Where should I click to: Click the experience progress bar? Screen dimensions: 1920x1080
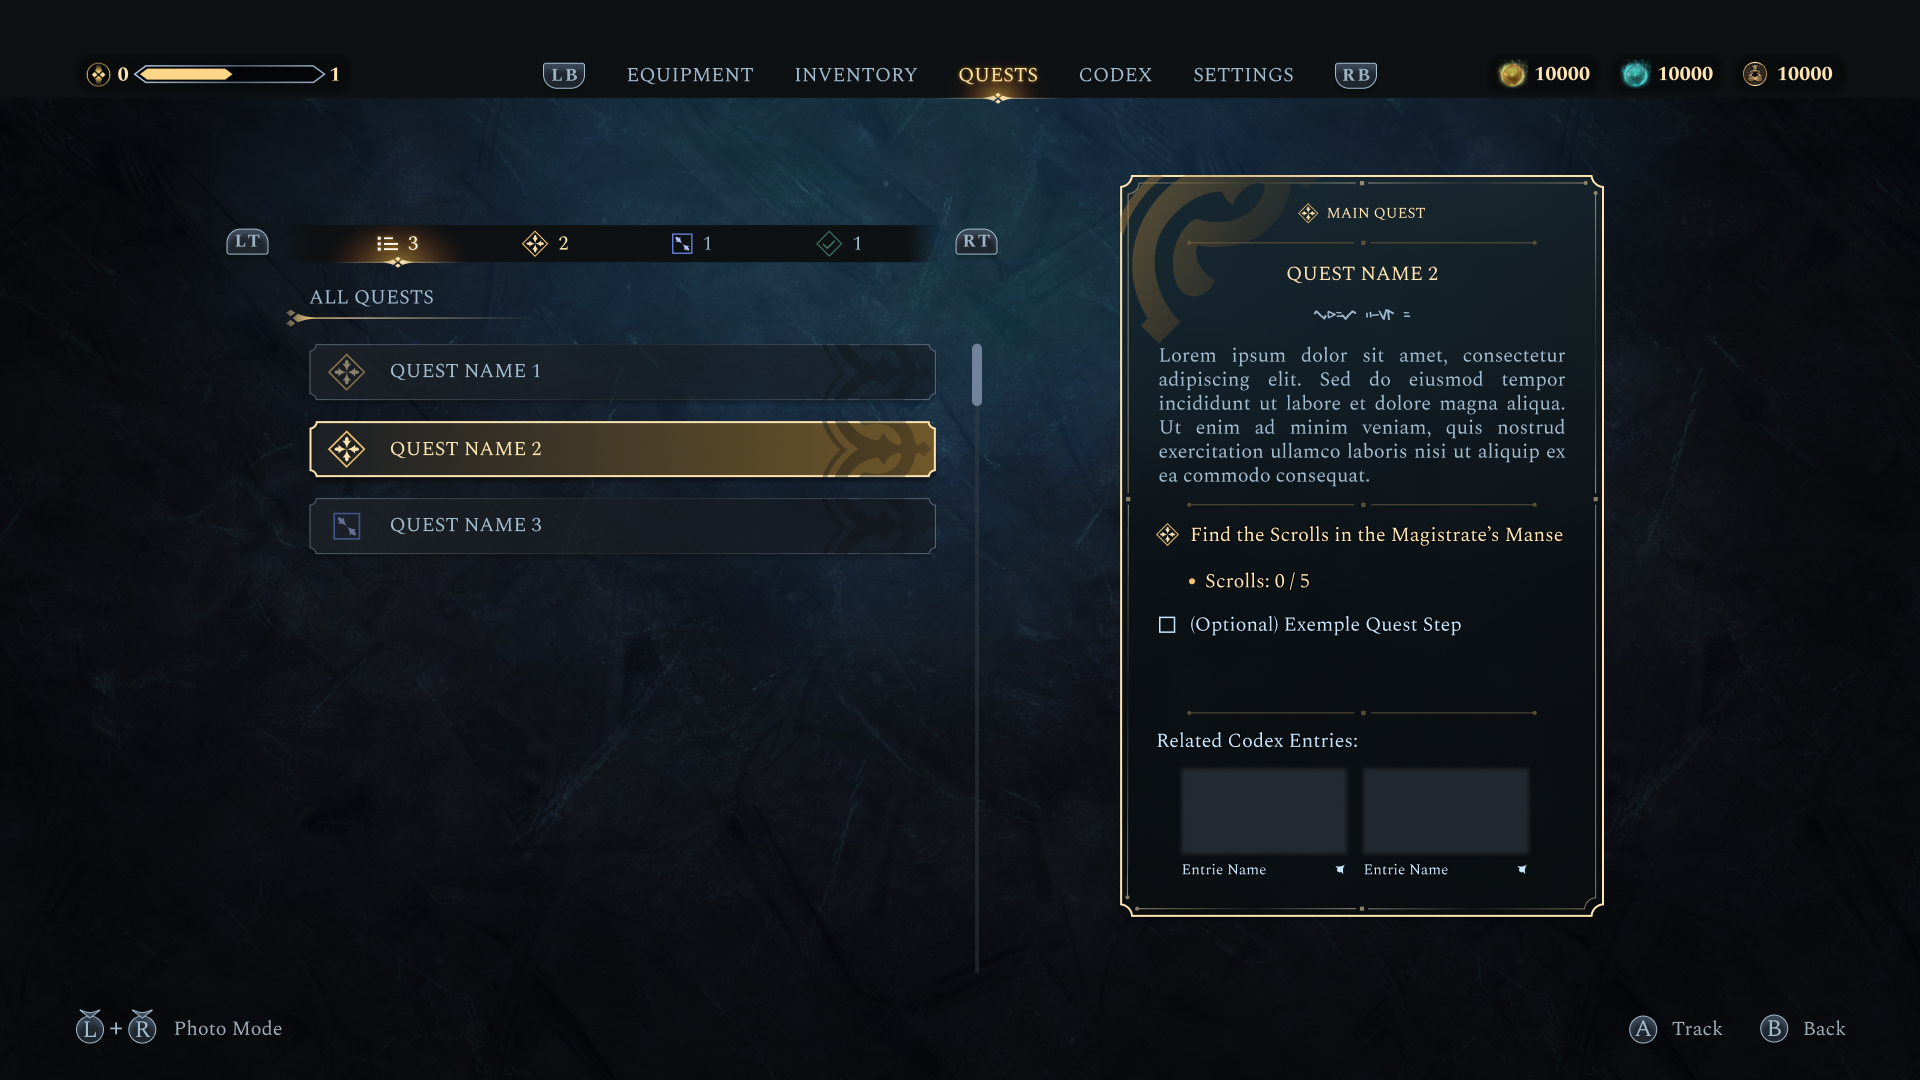point(230,74)
